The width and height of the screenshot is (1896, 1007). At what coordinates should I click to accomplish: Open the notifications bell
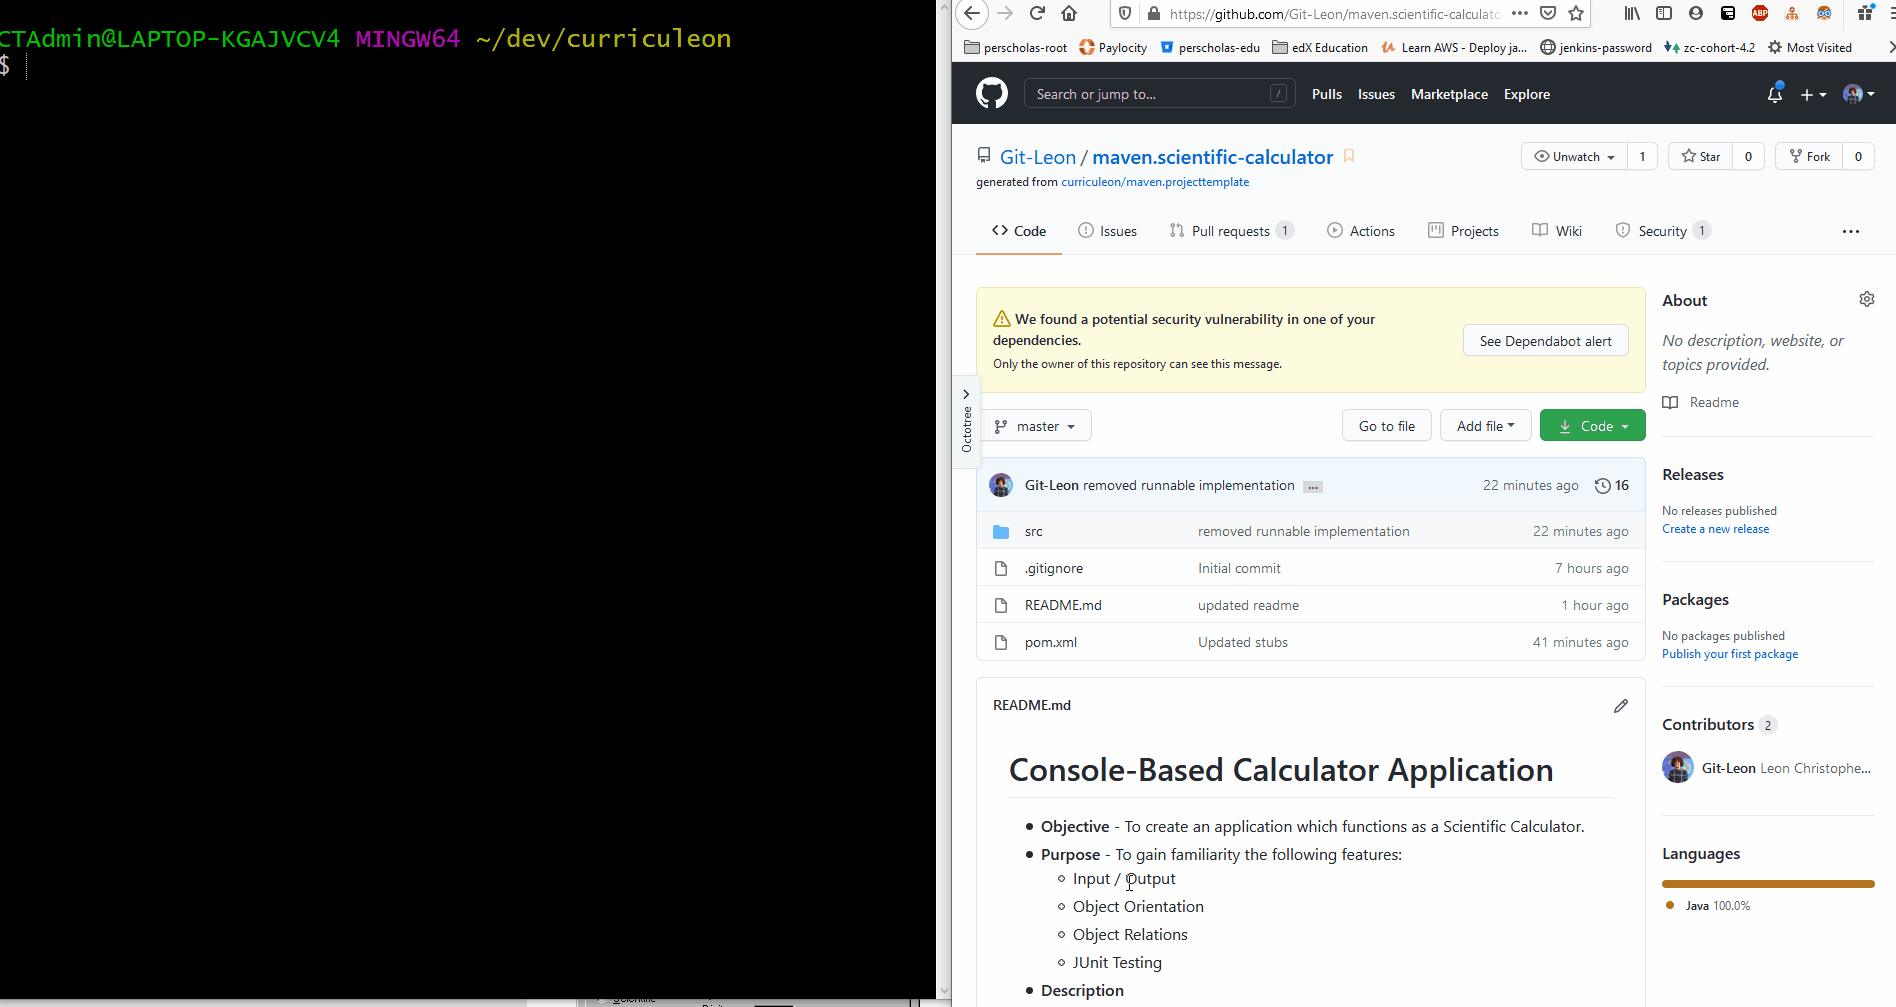(1775, 94)
